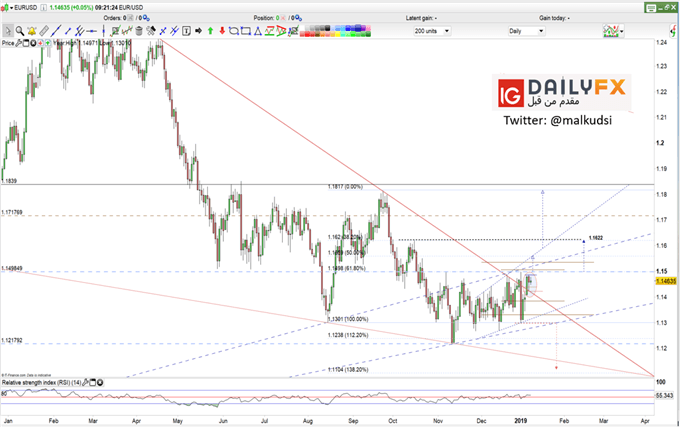The width and height of the screenshot is (680, 427).
Task: Pick a black swatch from color palette
Action: click(327, 29)
